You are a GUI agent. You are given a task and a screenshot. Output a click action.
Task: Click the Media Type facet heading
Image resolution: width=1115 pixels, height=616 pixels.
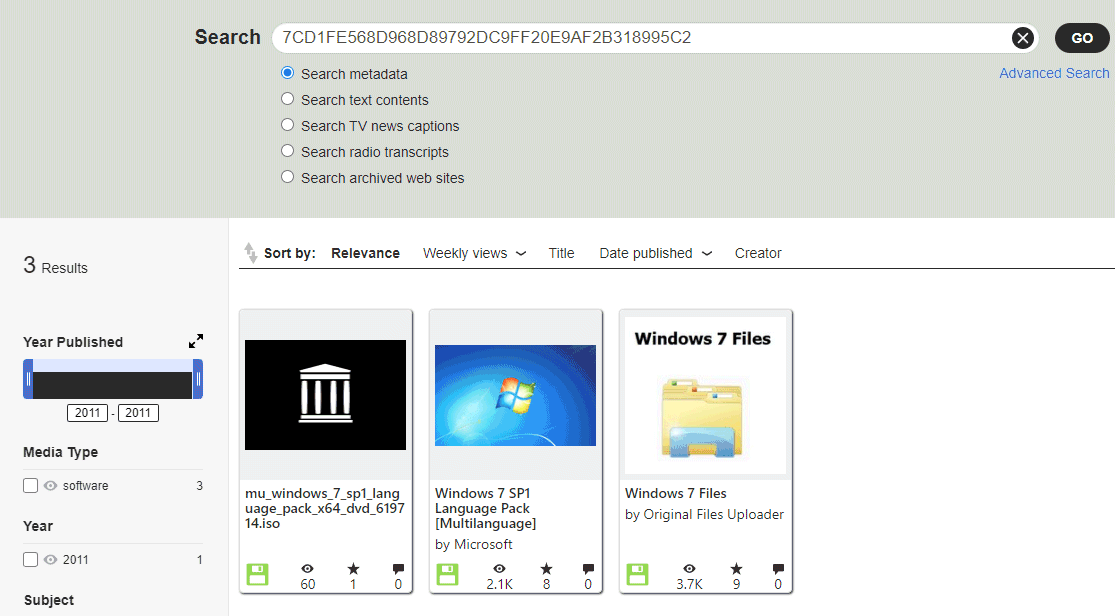(x=60, y=452)
